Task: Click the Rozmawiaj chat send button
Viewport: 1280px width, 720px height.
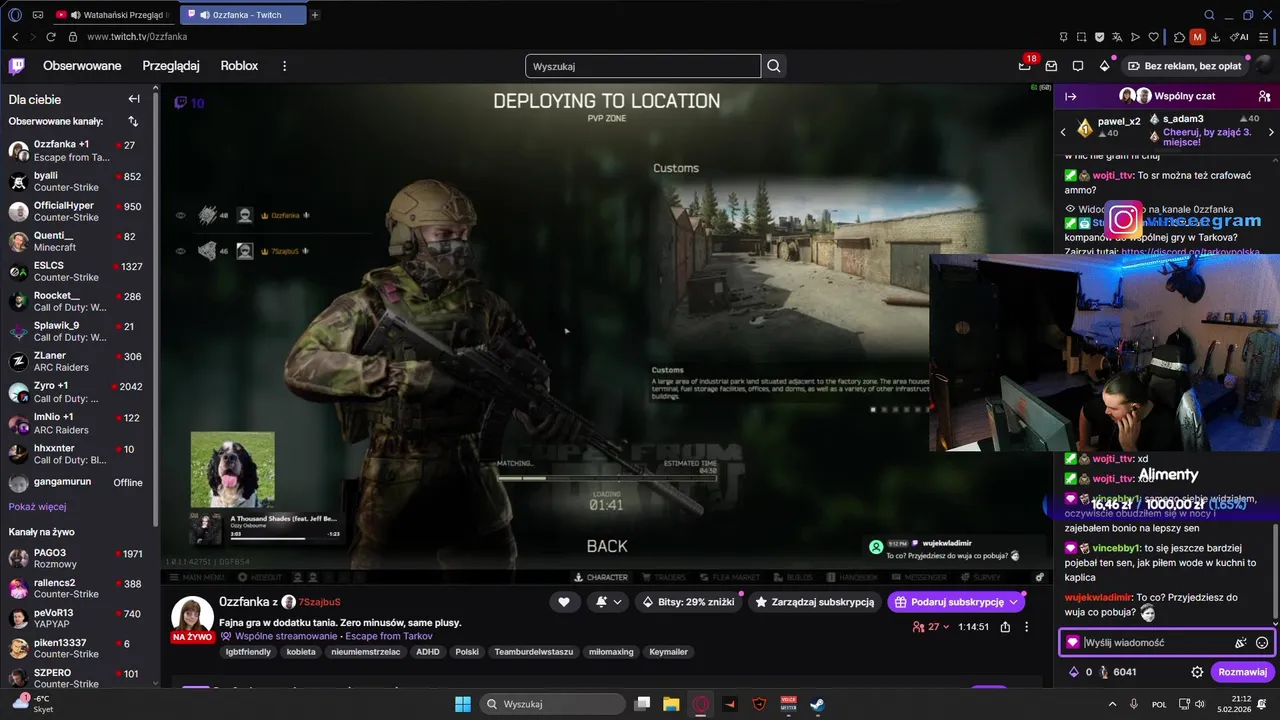Action: 1242,672
